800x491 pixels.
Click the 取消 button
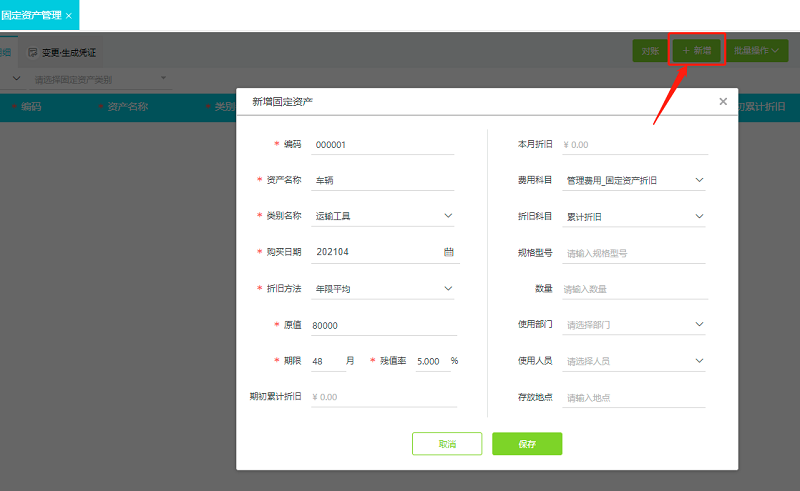(x=447, y=444)
